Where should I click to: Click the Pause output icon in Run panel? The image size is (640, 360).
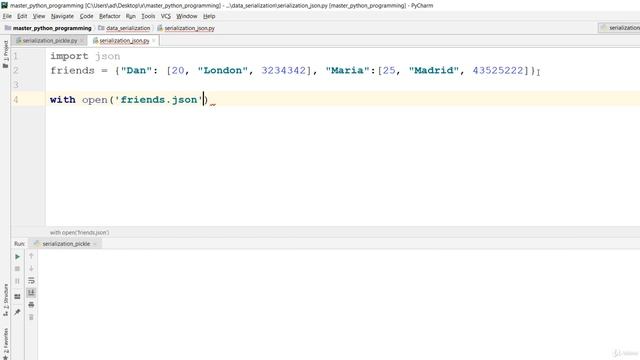17,281
